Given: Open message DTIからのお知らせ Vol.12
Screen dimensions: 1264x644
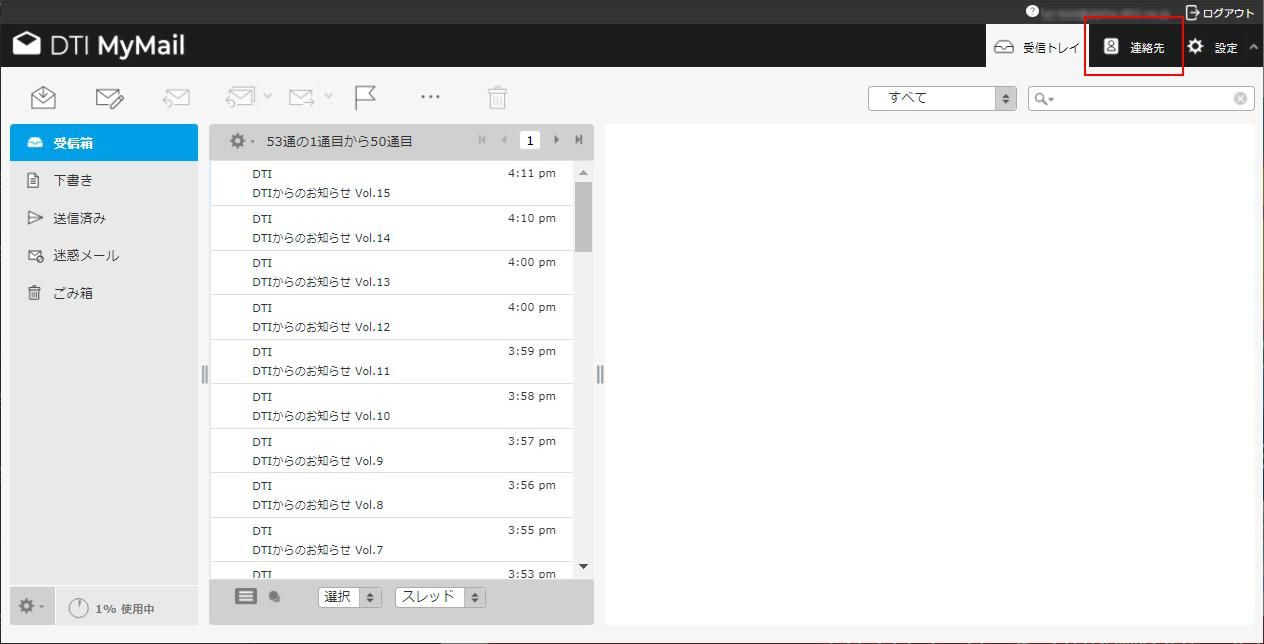Looking at the screenshot, I should click(392, 317).
